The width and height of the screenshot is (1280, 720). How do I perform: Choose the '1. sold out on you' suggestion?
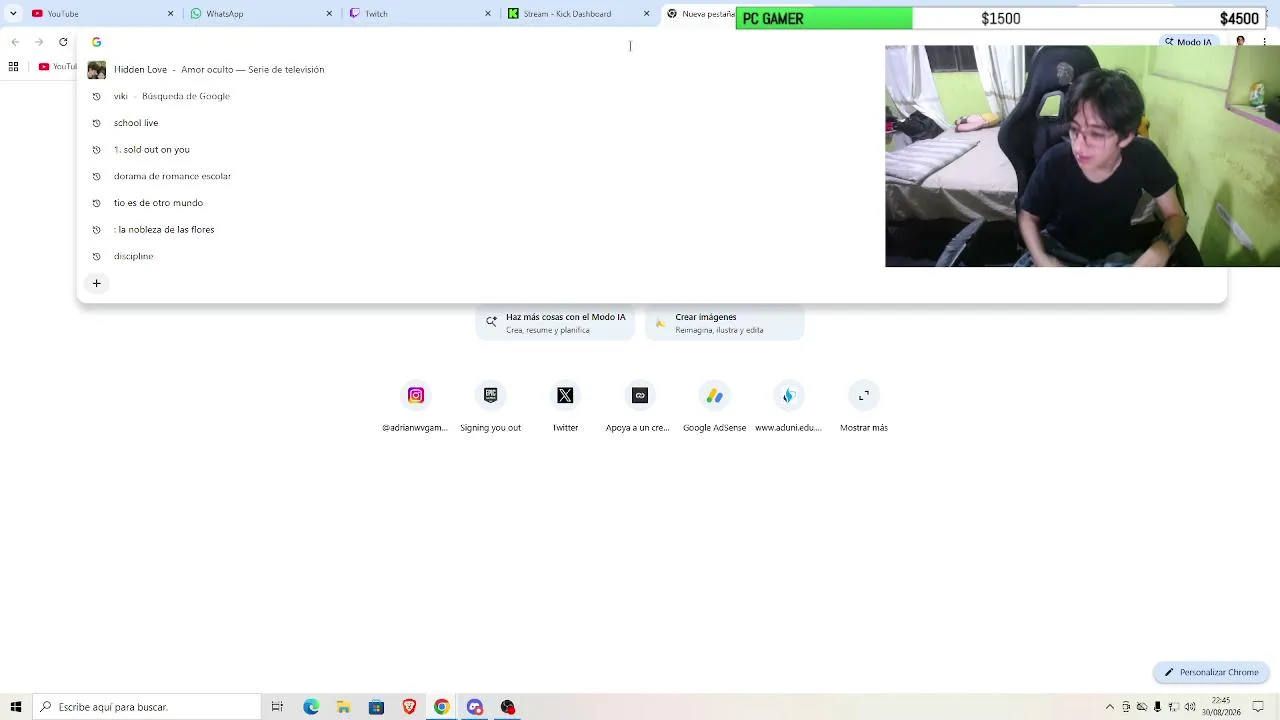coord(480,149)
